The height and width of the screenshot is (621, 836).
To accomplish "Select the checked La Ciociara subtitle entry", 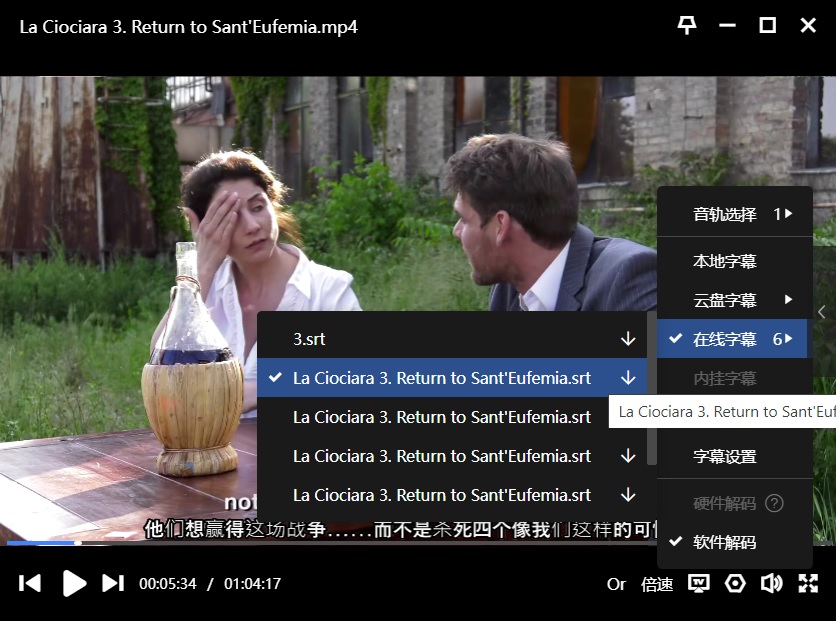I will tap(441, 378).
